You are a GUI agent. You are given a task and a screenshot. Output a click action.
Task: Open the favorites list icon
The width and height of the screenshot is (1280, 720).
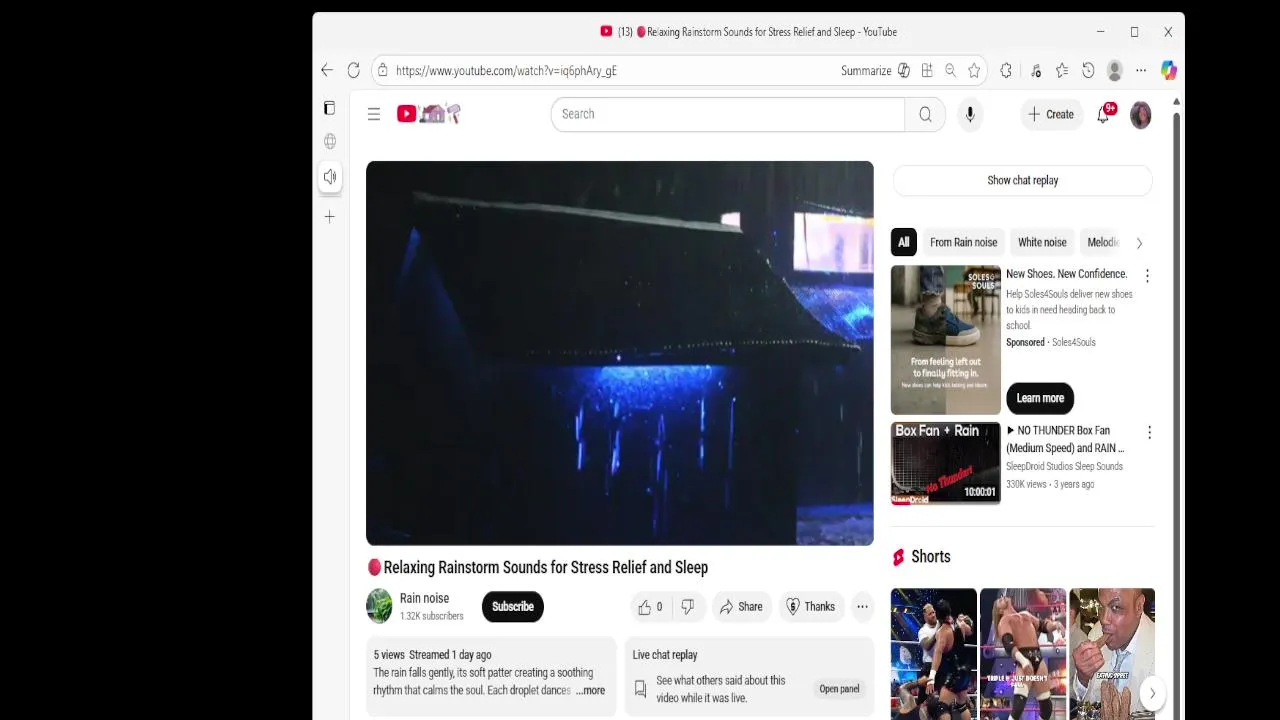(1062, 70)
